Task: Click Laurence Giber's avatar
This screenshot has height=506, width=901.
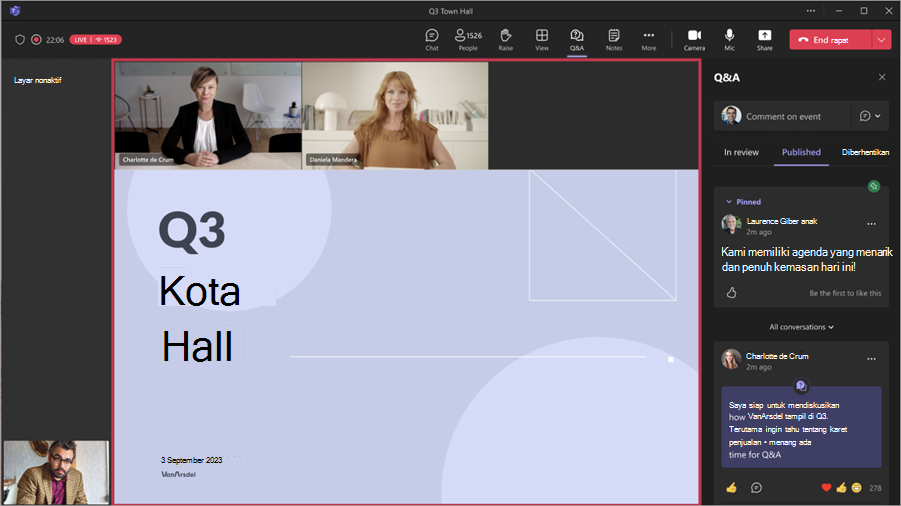Action: (731, 224)
